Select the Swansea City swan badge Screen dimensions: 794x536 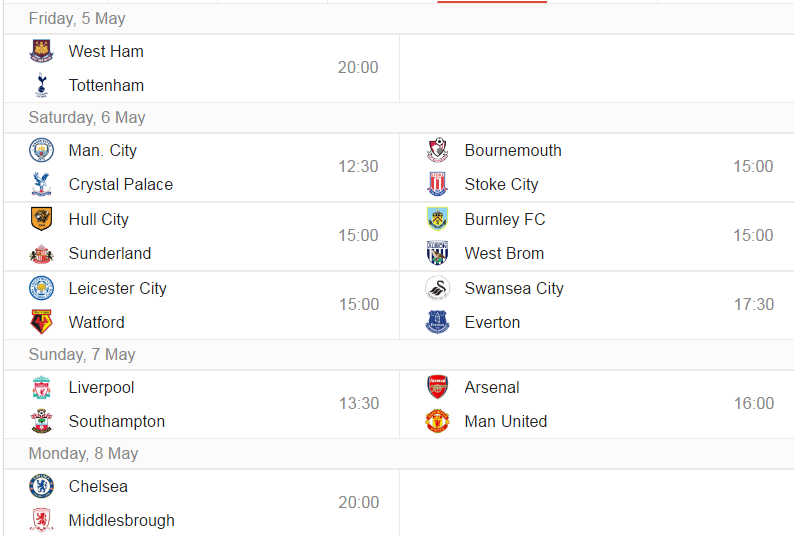coord(438,288)
